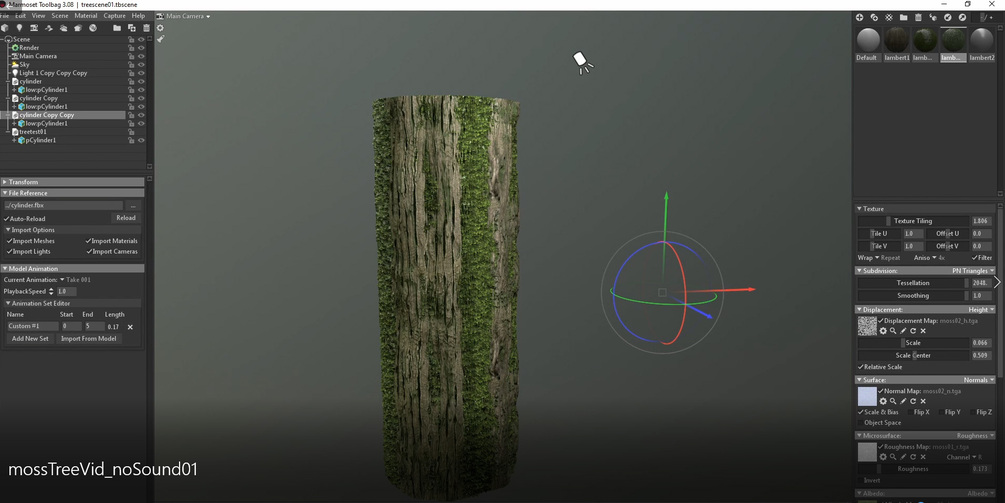The image size is (1005, 503).
Task: Enable Object Space checkbox
Action: point(861,423)
